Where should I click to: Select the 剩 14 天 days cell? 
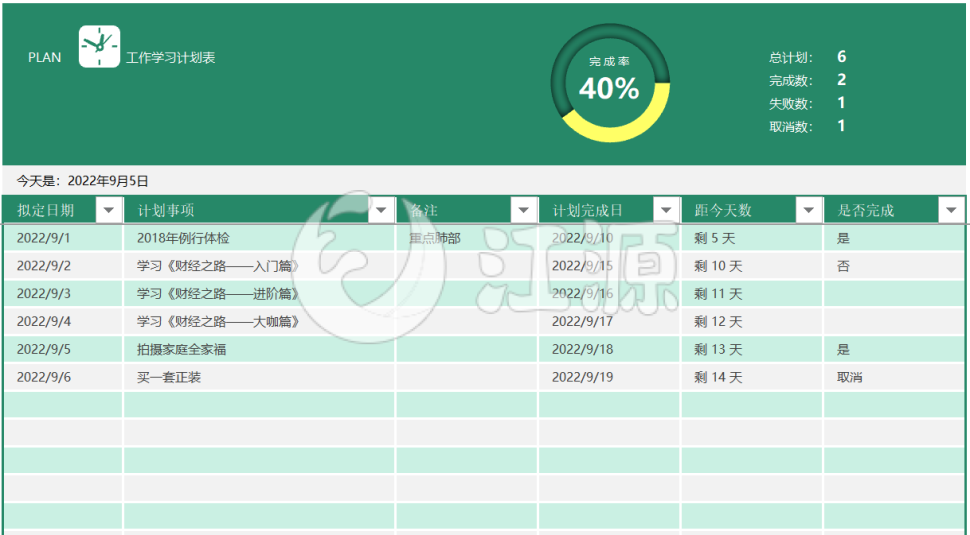coord(718,377)
